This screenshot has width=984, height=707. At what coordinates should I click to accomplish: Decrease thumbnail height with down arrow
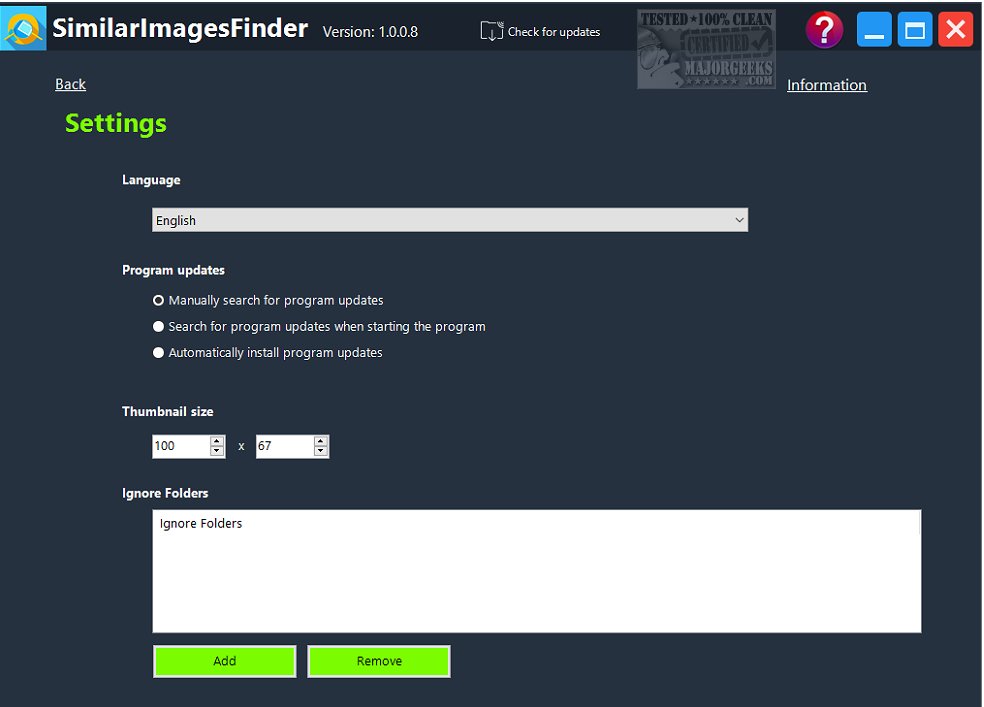(x=321, y=451)
